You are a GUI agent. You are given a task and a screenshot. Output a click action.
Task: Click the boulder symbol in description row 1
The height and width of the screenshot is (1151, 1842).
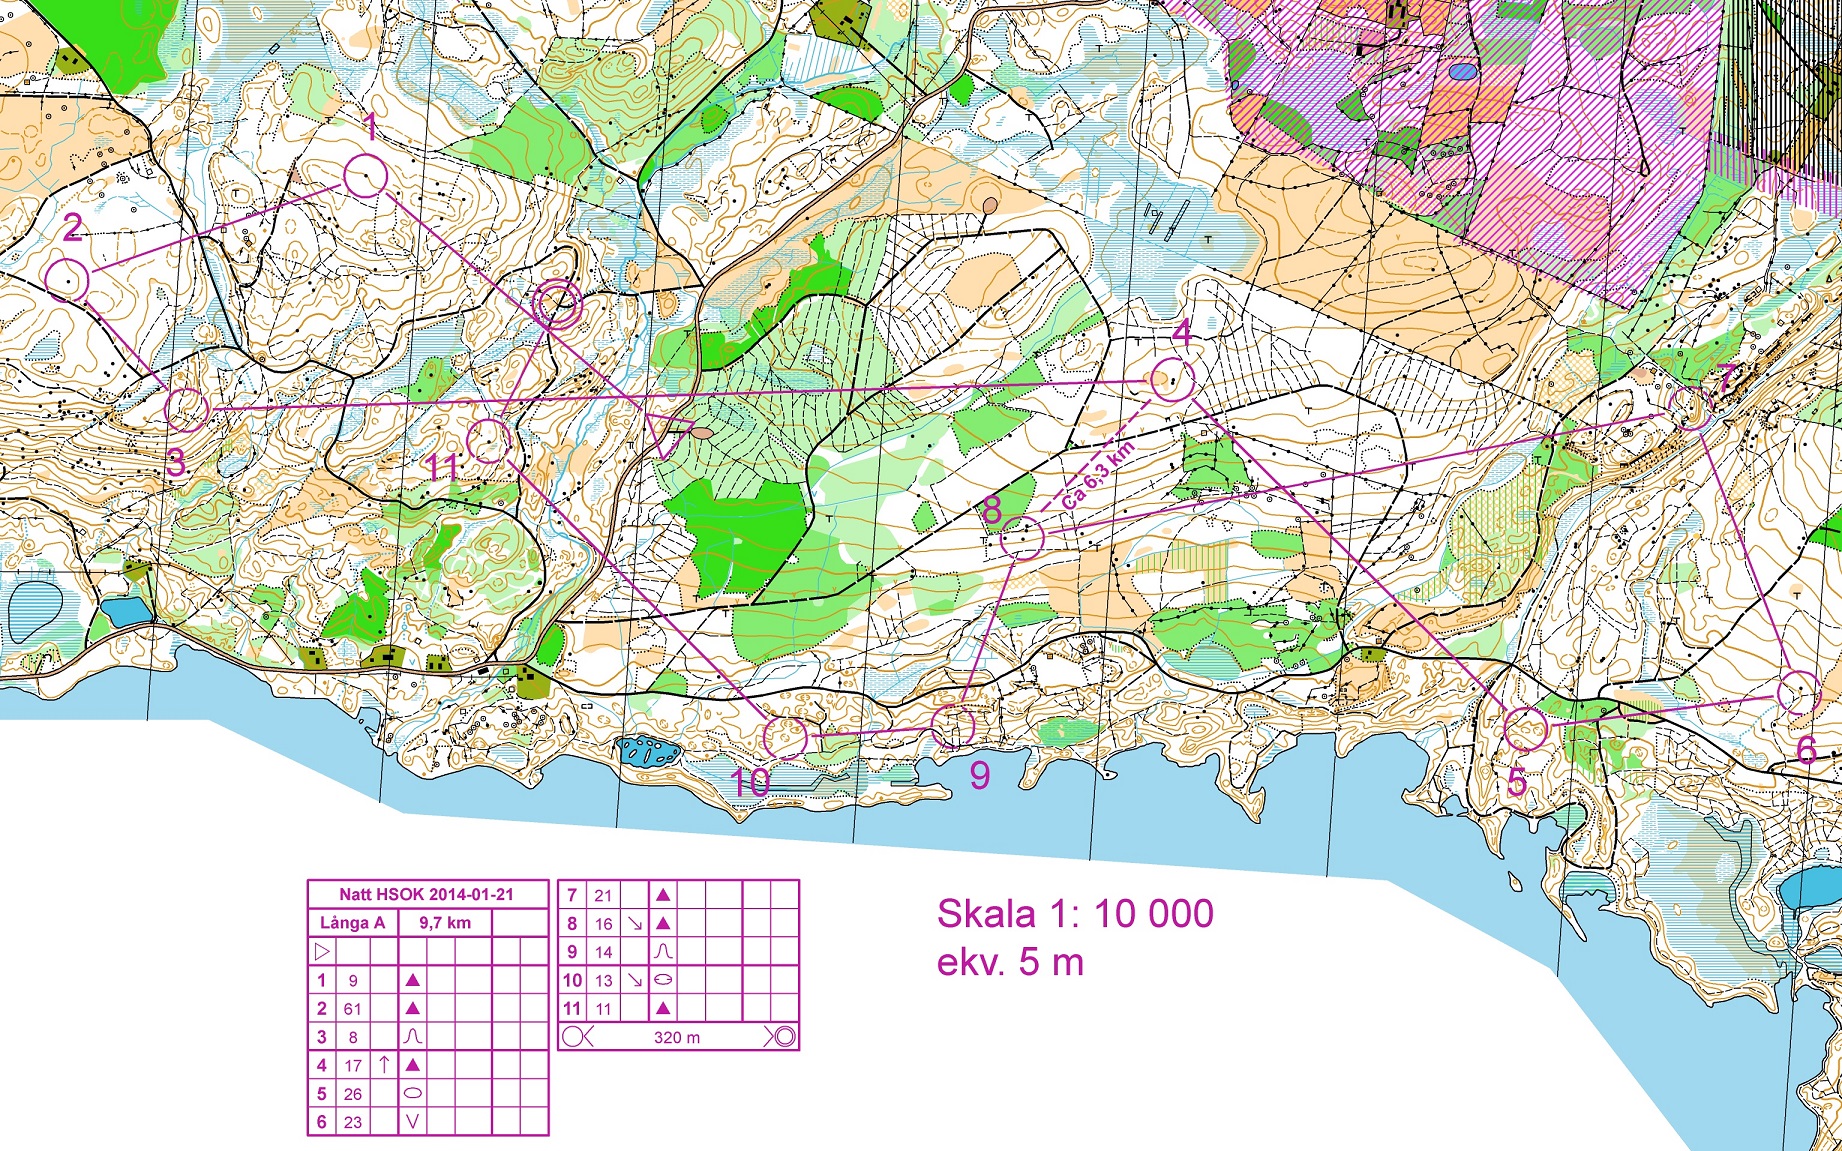point(413,980)
